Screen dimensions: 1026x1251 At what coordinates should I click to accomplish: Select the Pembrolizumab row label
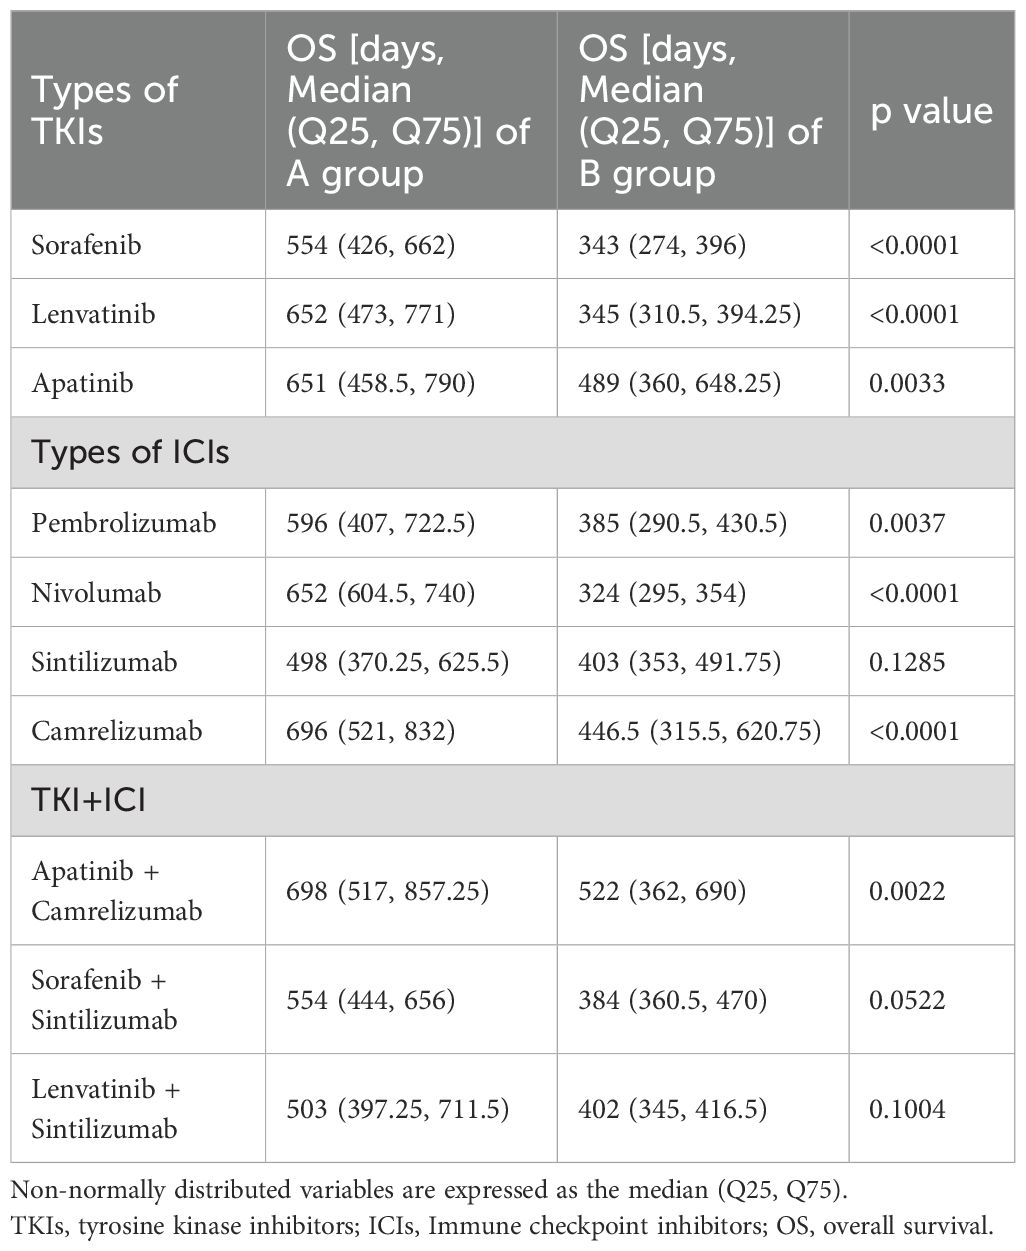[x=123, y=523]
